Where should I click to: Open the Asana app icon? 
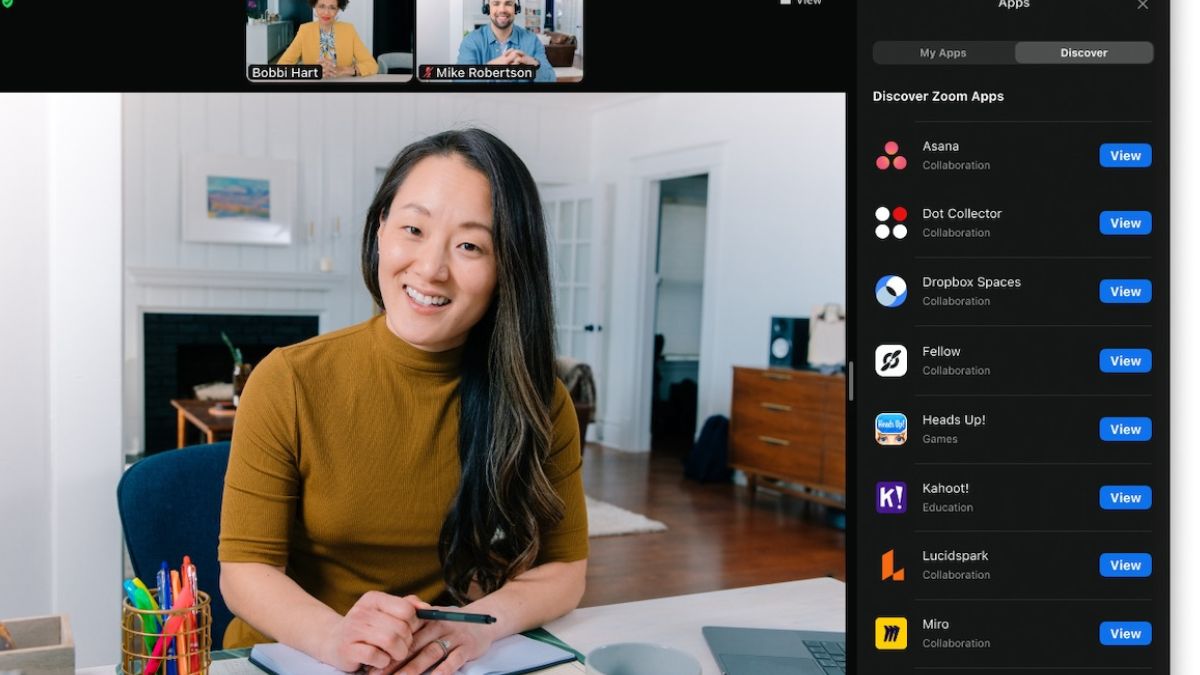[891, 155]
